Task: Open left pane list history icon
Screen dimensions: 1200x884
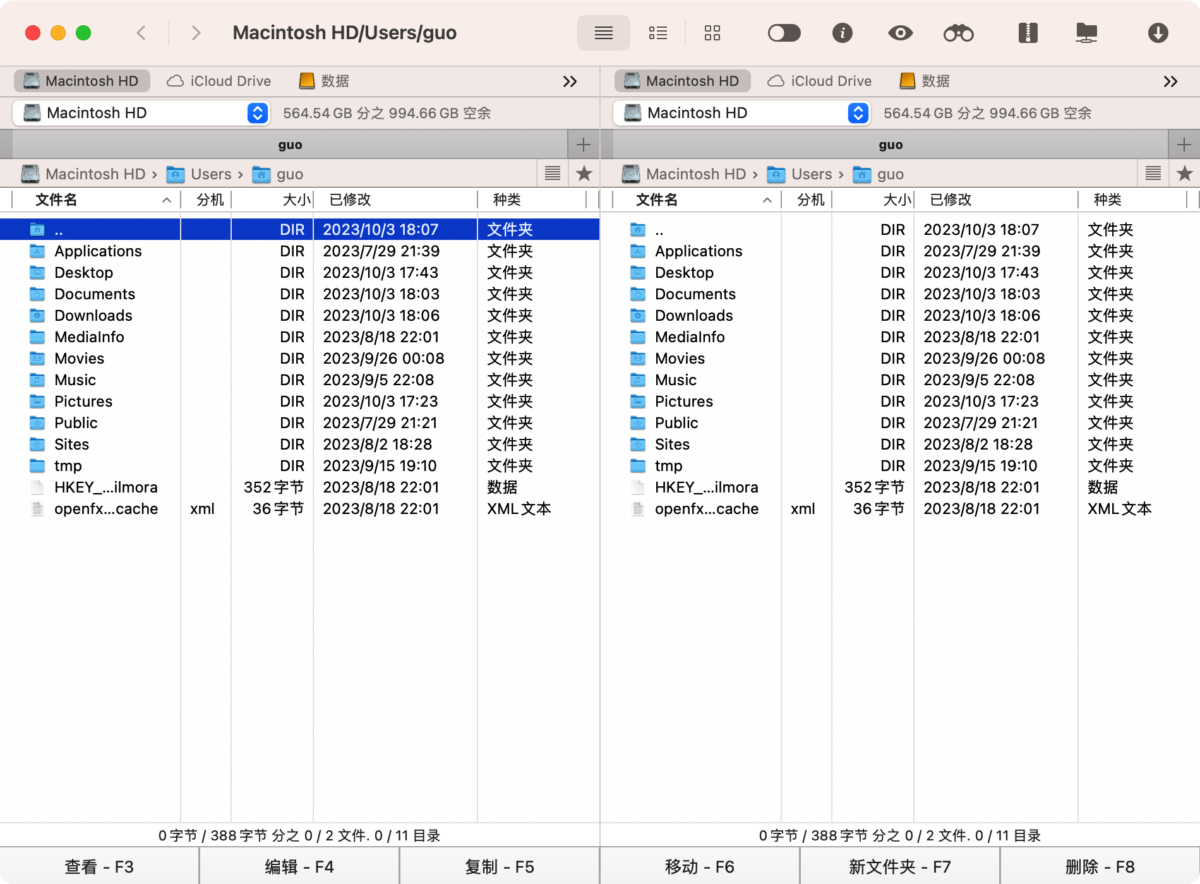Action: point(553,174)
